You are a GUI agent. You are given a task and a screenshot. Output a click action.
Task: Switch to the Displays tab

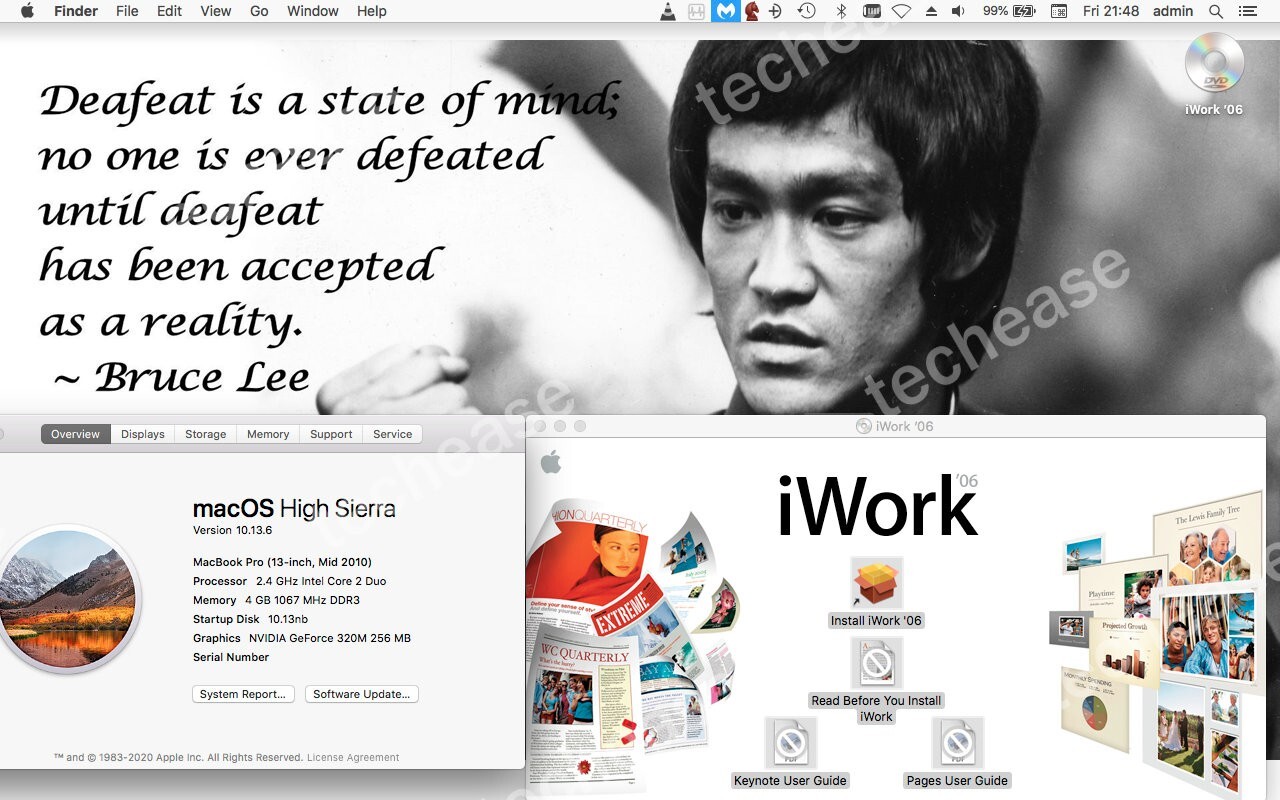coord(143,434)
